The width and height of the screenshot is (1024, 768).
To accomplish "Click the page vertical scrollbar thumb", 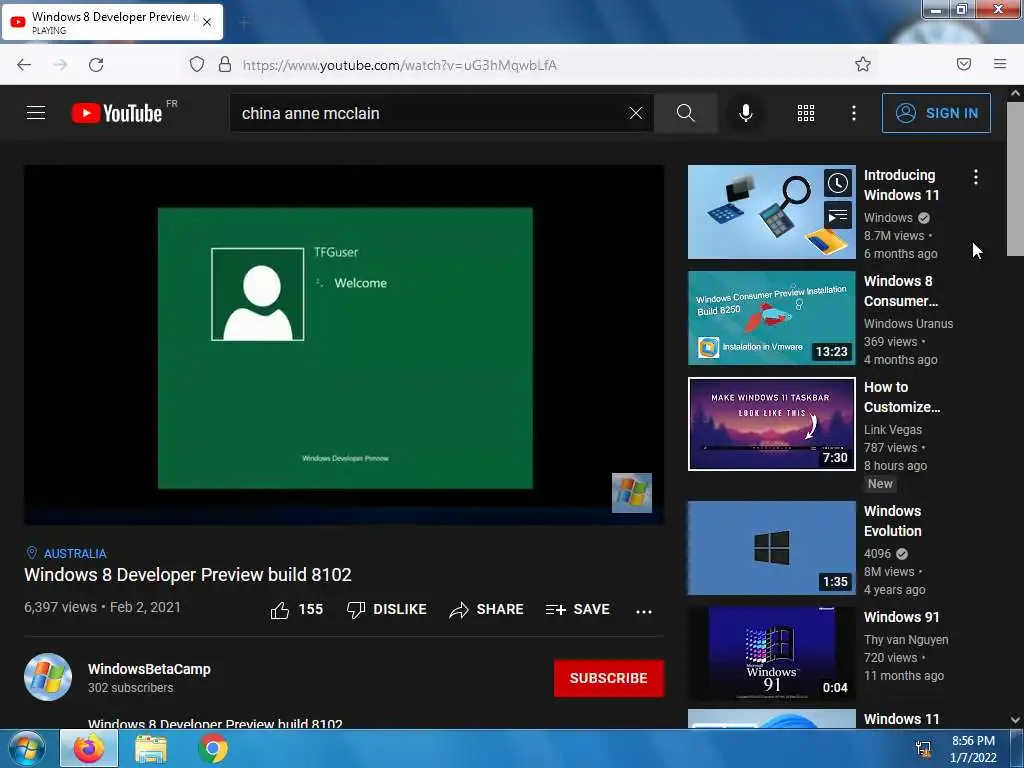I will coord(1015,179).
